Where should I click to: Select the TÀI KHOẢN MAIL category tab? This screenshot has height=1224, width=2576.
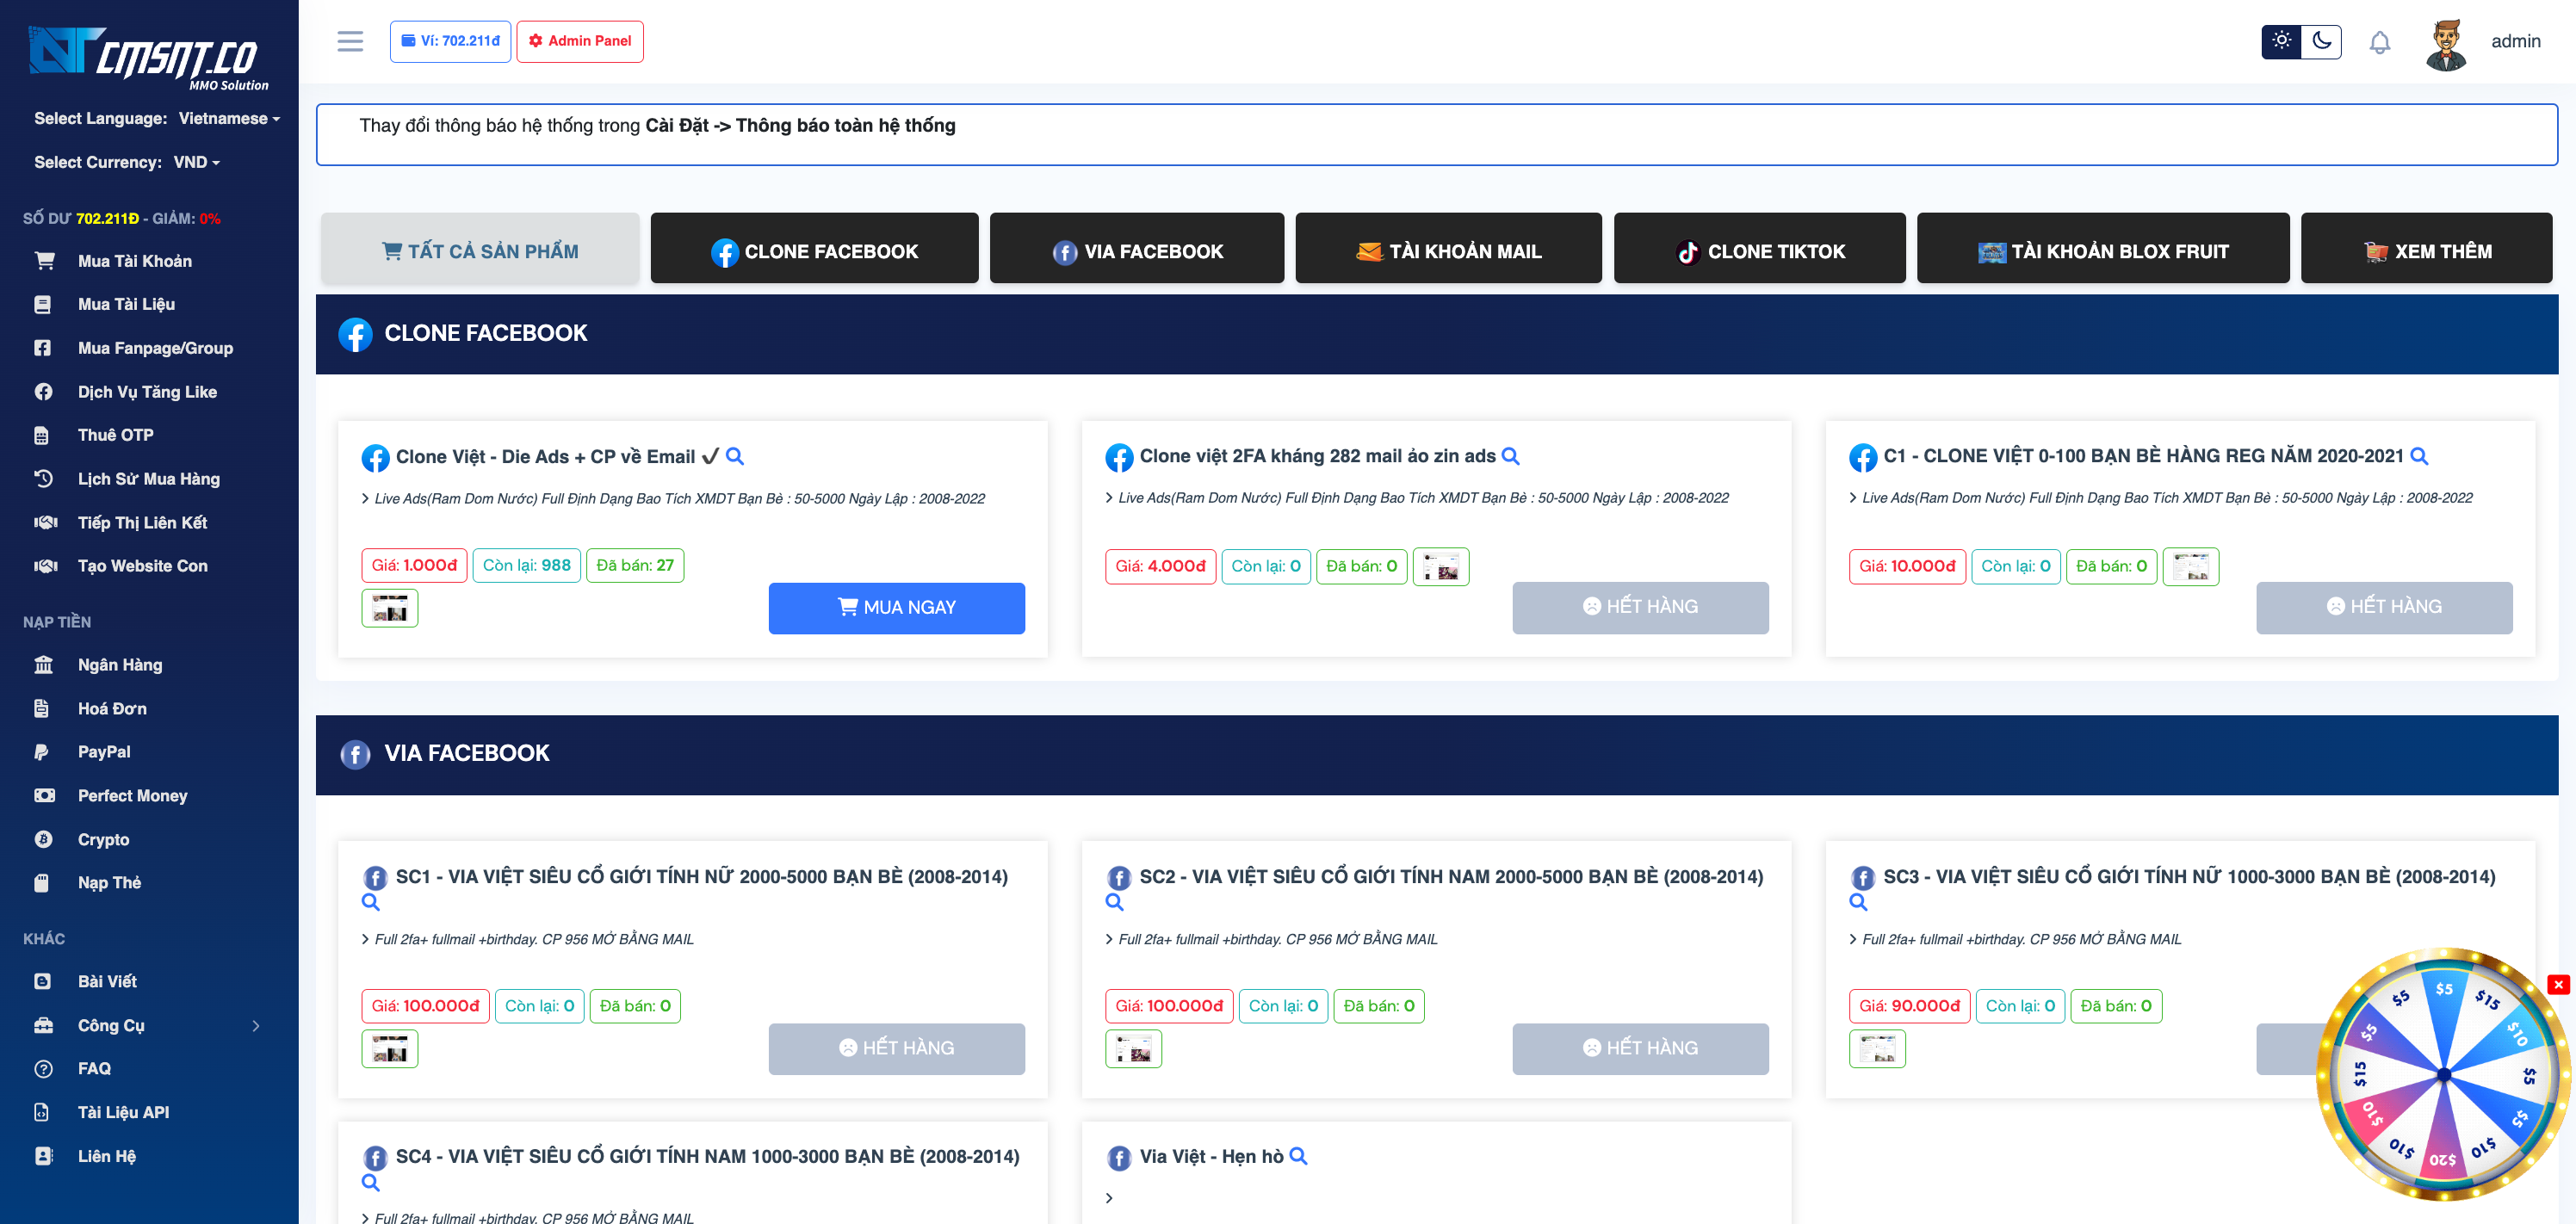point(1447,251)
